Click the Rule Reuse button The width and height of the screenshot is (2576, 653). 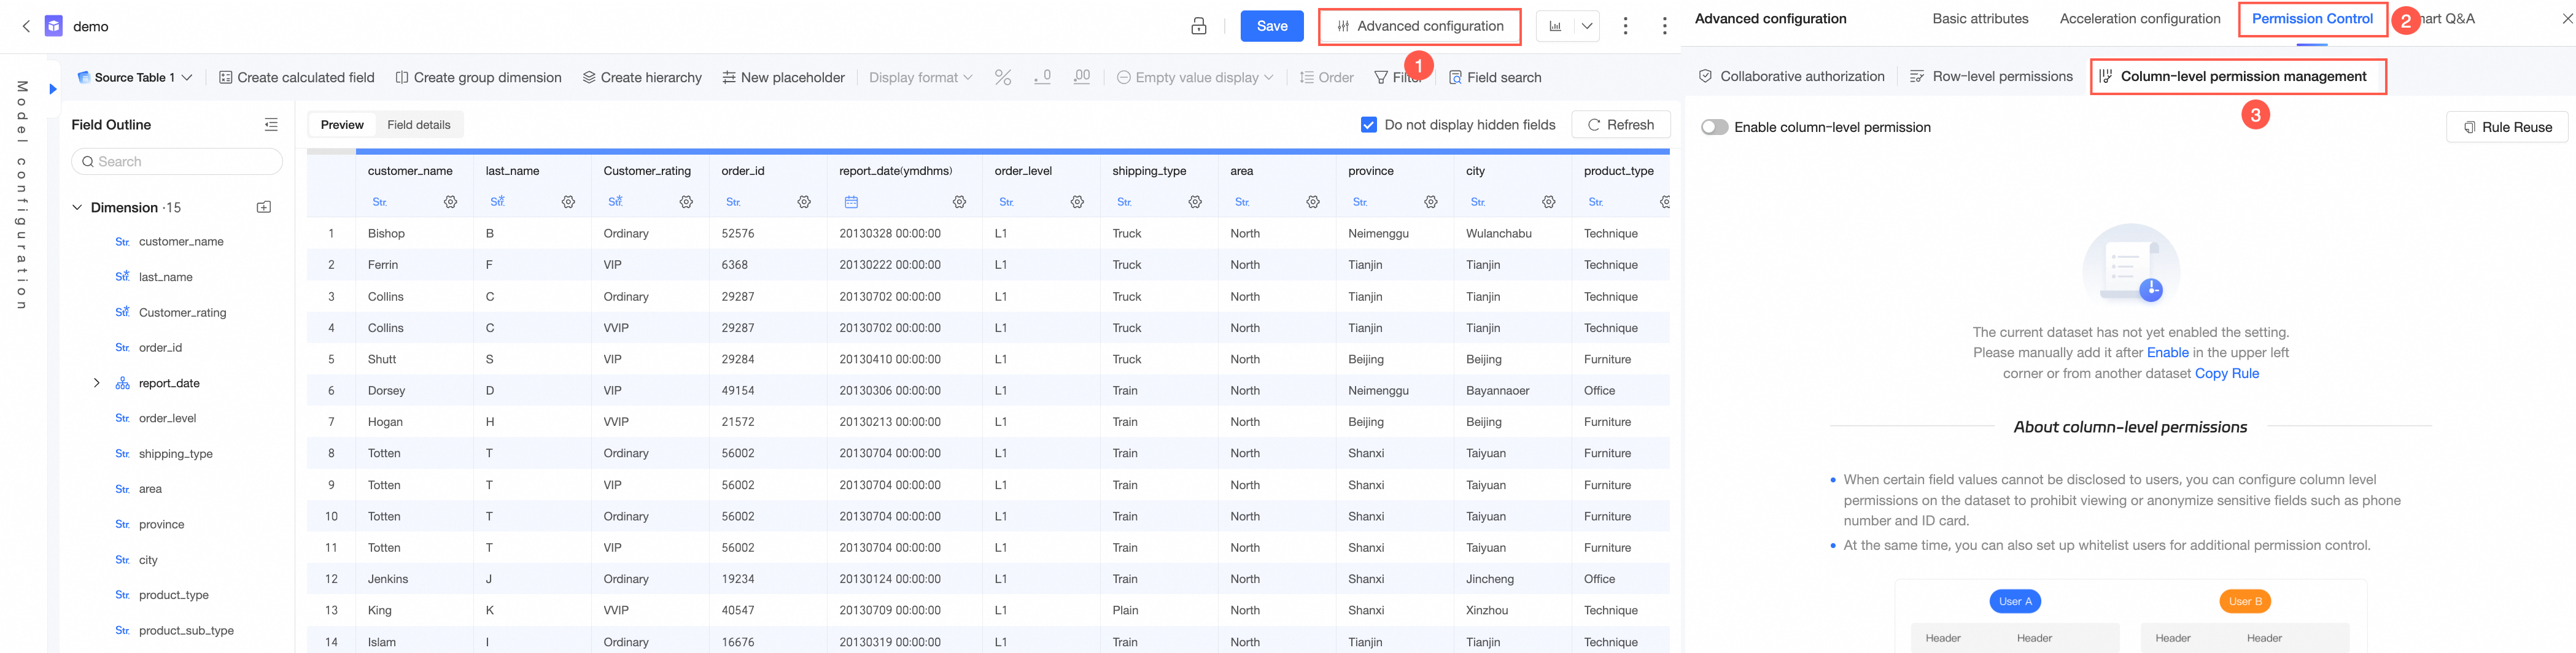click(x=2506, y=127)
